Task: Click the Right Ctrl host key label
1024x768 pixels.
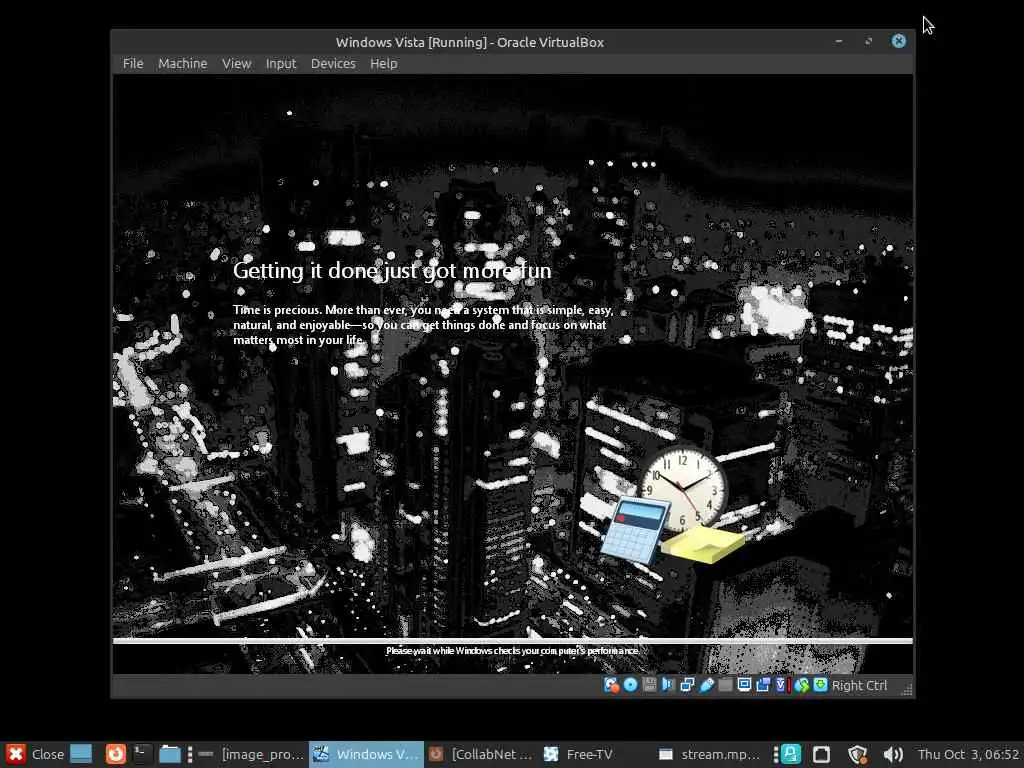Action: [859, 685]
